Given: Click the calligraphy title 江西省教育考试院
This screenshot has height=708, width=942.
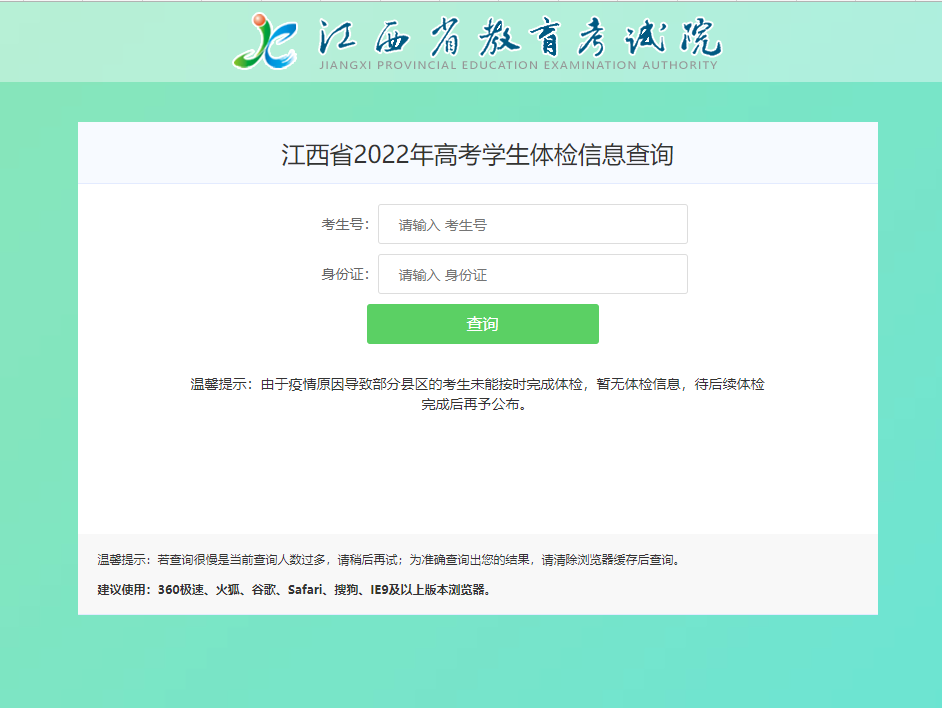Looking at the screenshot, I should (x=519, y=36).
